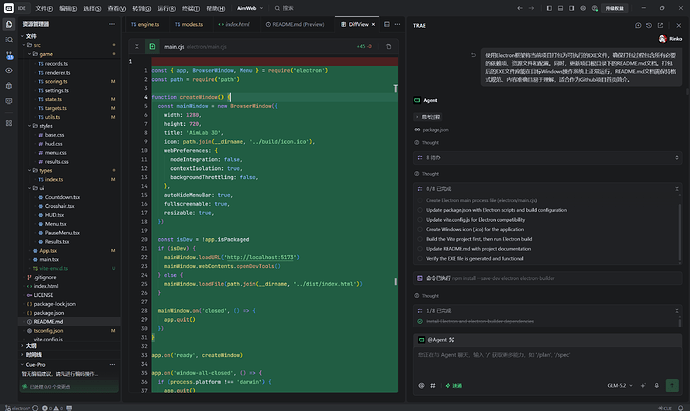Click the microphone voice input icon
The image size is (690, 411).
657,385
